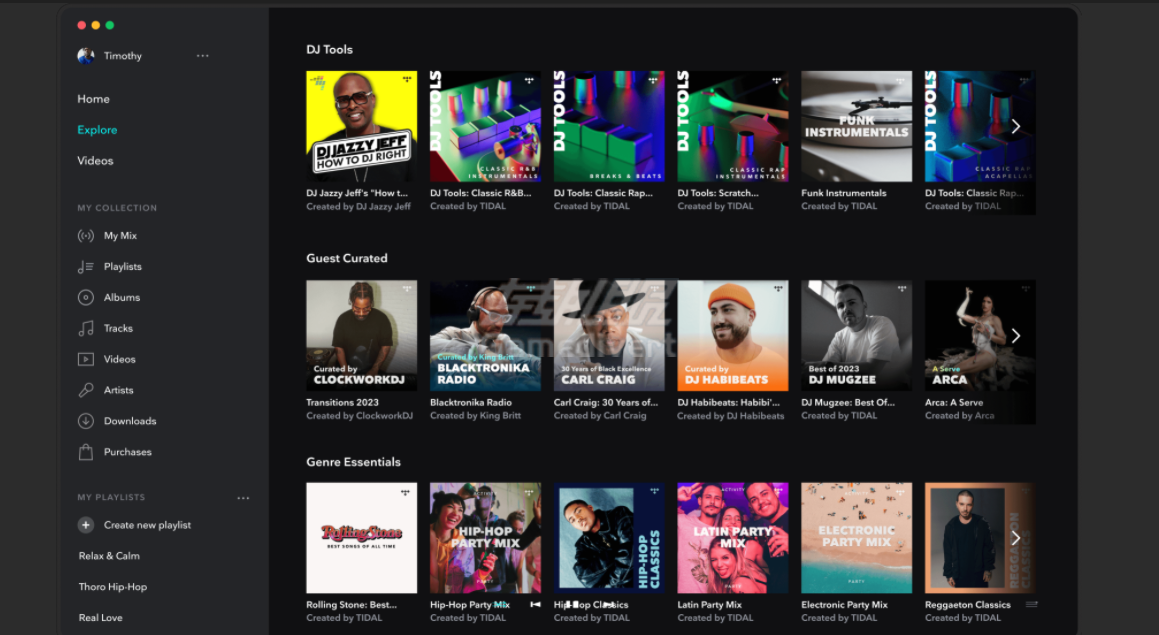This screenshot has height=635, width=1159.
Task: Go to the Home page
Action: [x=94, y=99]
